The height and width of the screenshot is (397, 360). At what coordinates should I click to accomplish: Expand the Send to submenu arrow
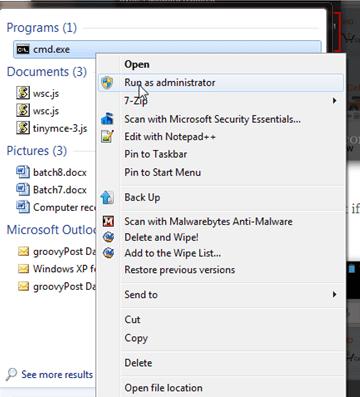pos(334,294)
